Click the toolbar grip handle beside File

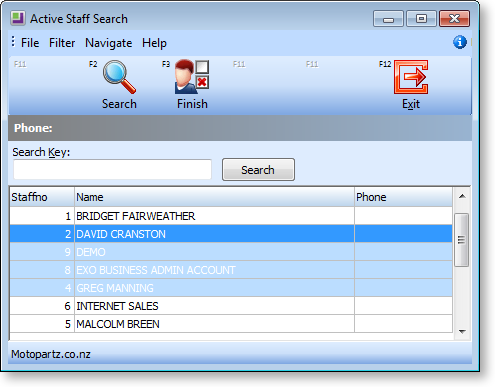click(x=13, y=42)
